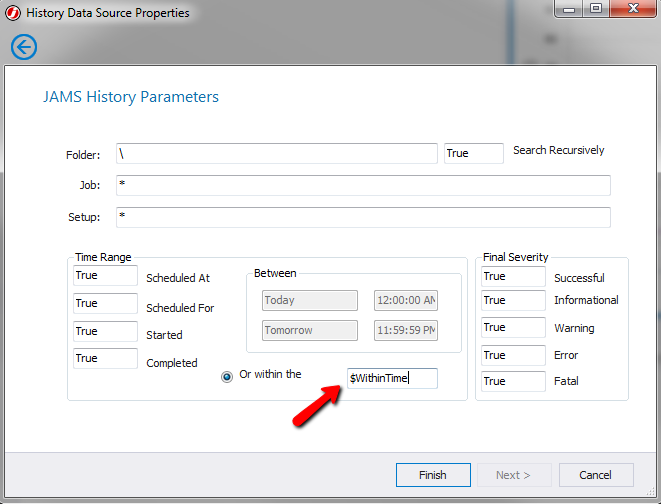Click the Next > button
661x504 pixels.
(514, 475)
